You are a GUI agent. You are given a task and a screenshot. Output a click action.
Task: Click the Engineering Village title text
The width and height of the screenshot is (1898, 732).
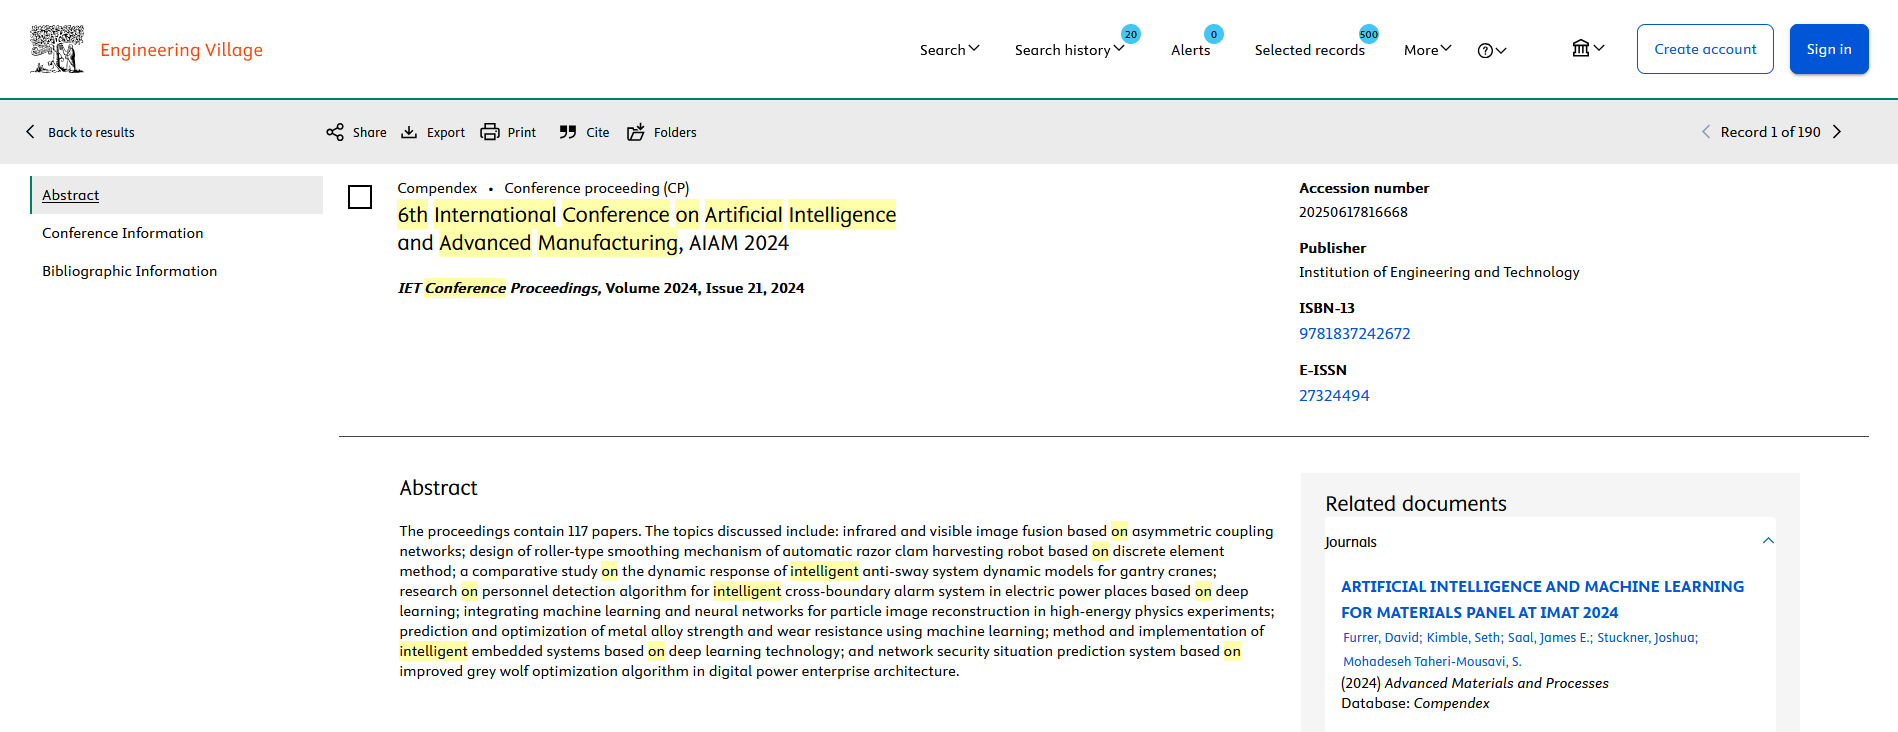pyautogui.click(x=181, y=50)
